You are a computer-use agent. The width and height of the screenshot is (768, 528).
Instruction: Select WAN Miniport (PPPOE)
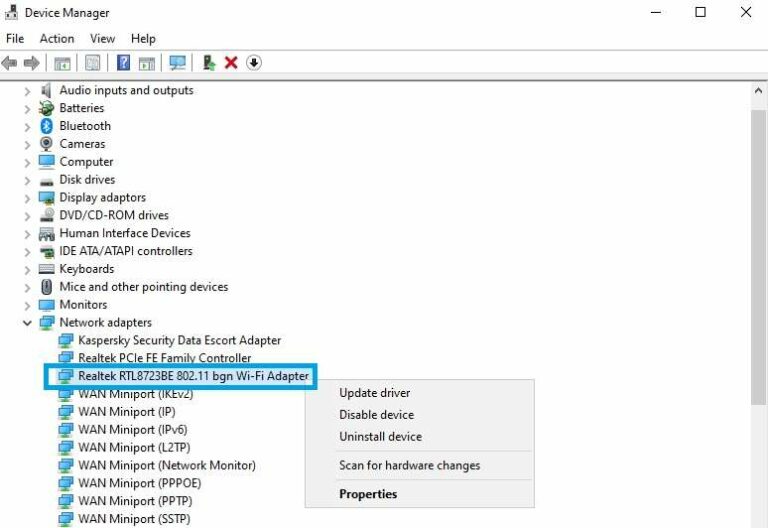coord(139,483)
